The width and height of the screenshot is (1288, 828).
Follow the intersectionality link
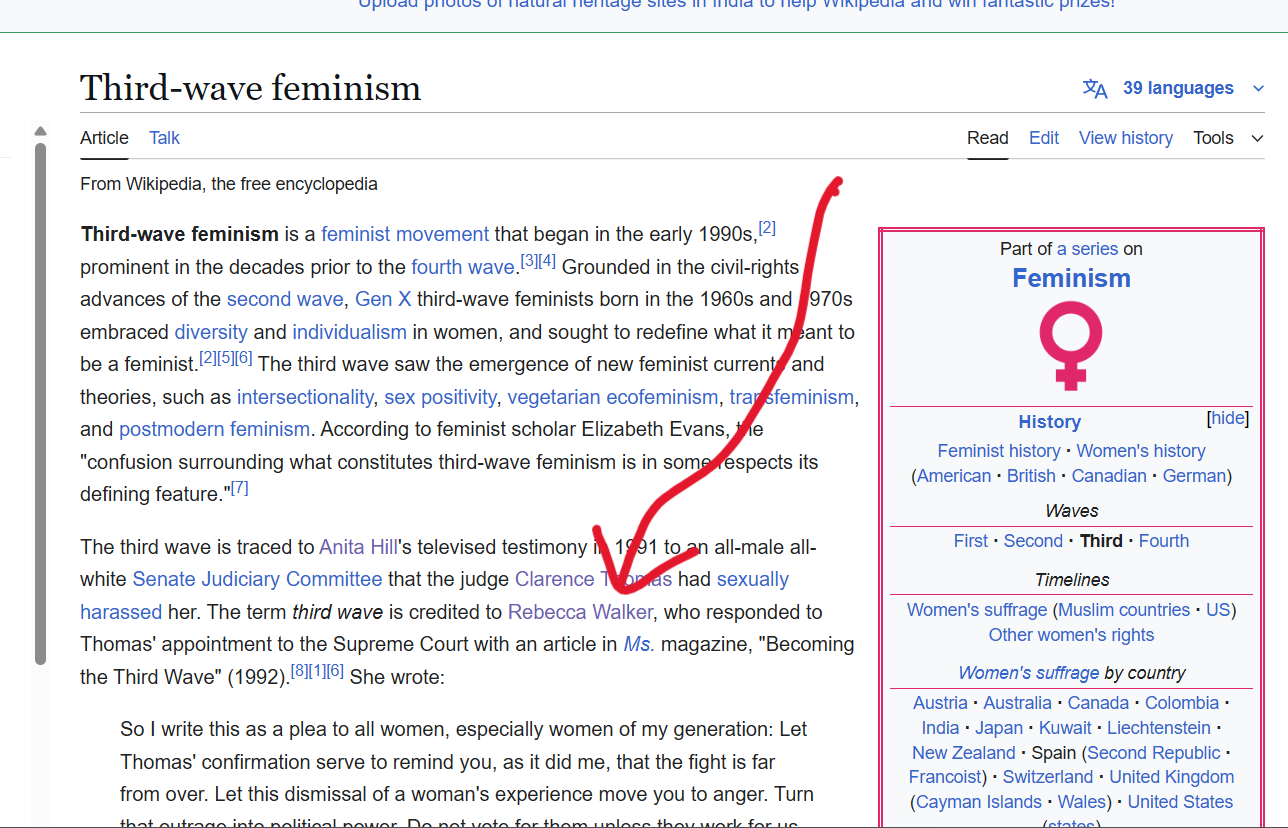(305, 397)
